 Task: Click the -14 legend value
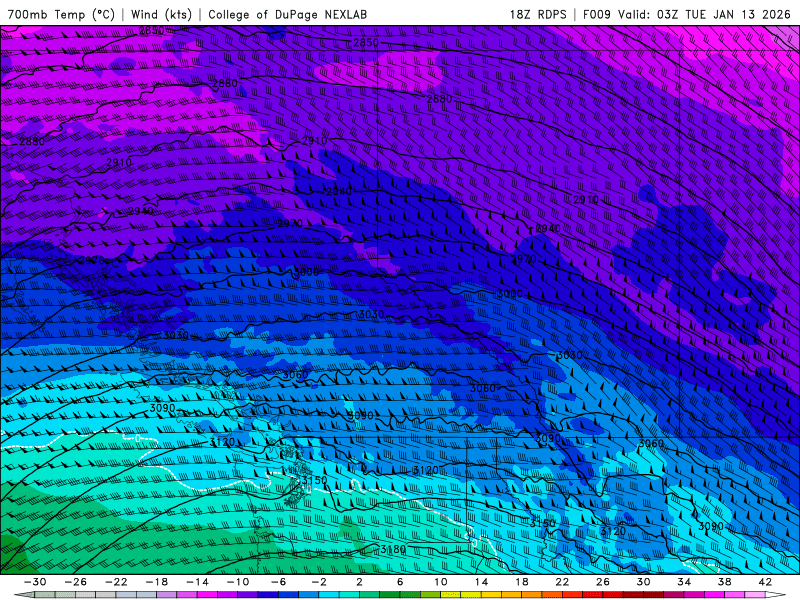(197, 582)
